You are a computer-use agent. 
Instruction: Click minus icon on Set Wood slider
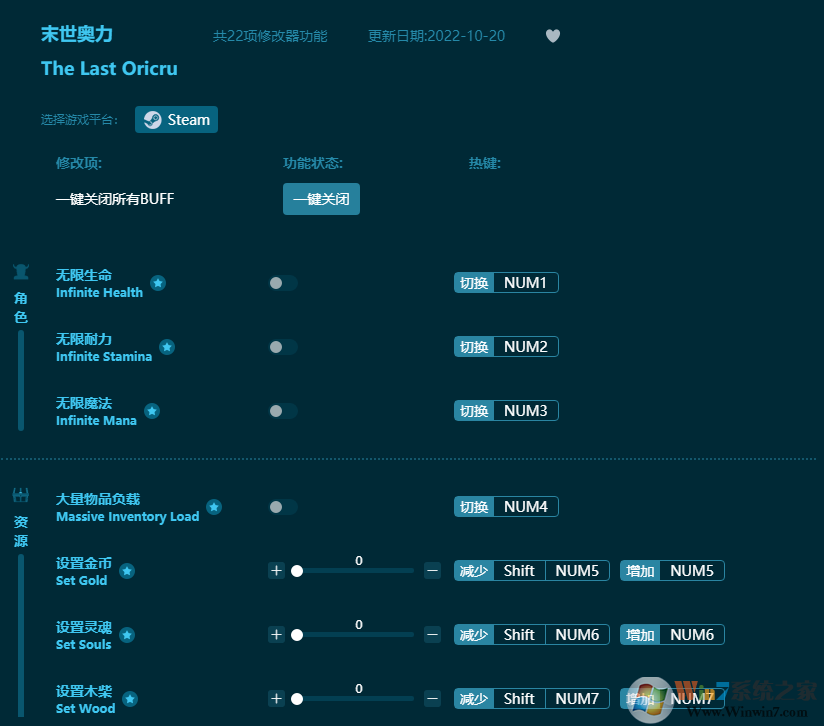432,699
